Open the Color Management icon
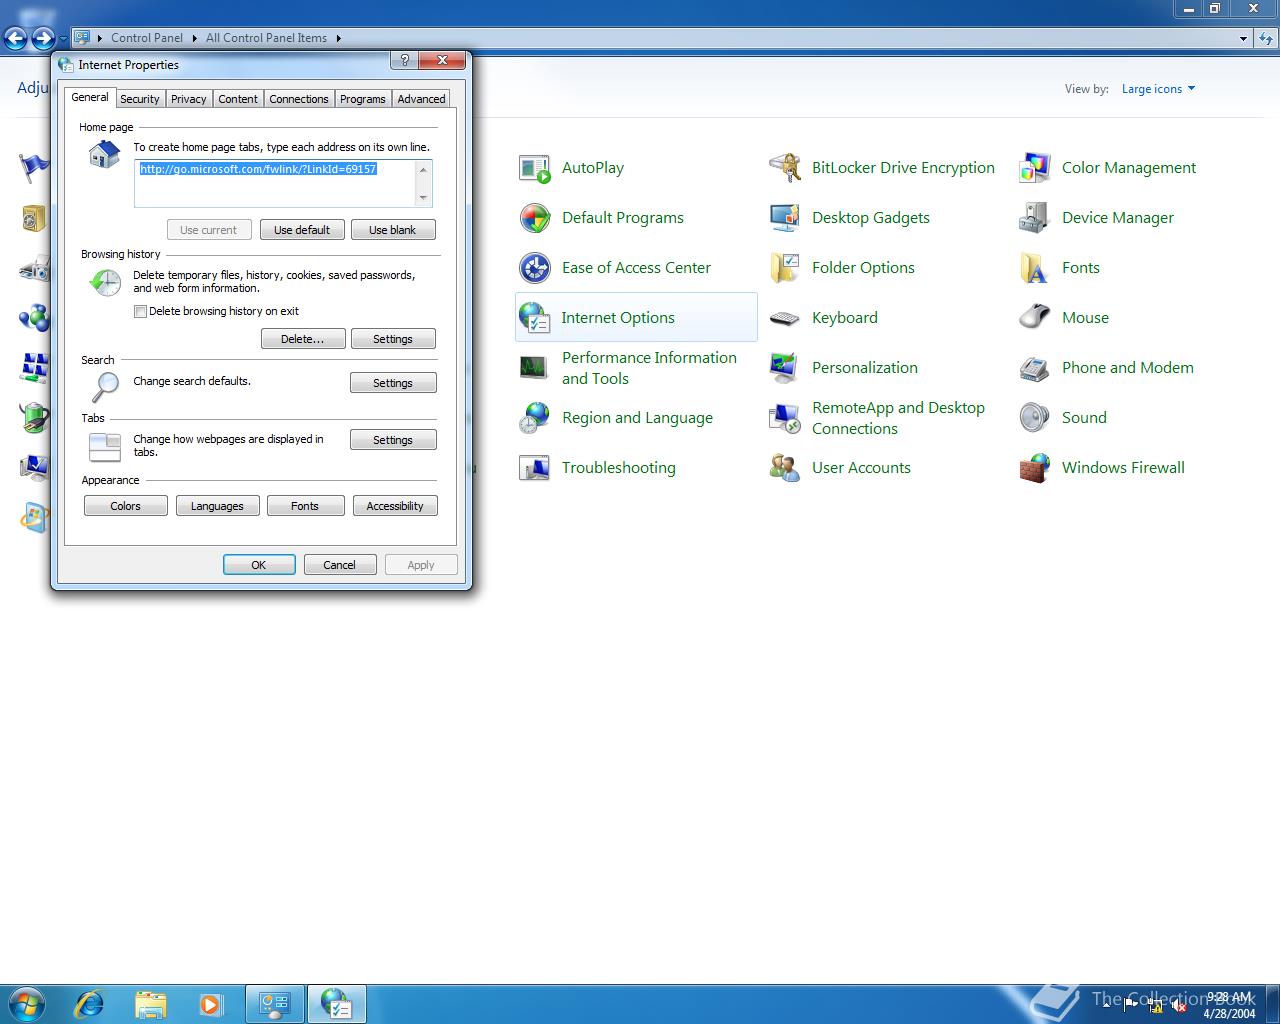The image size is (1280, 1024). [x=1035, y=168]
